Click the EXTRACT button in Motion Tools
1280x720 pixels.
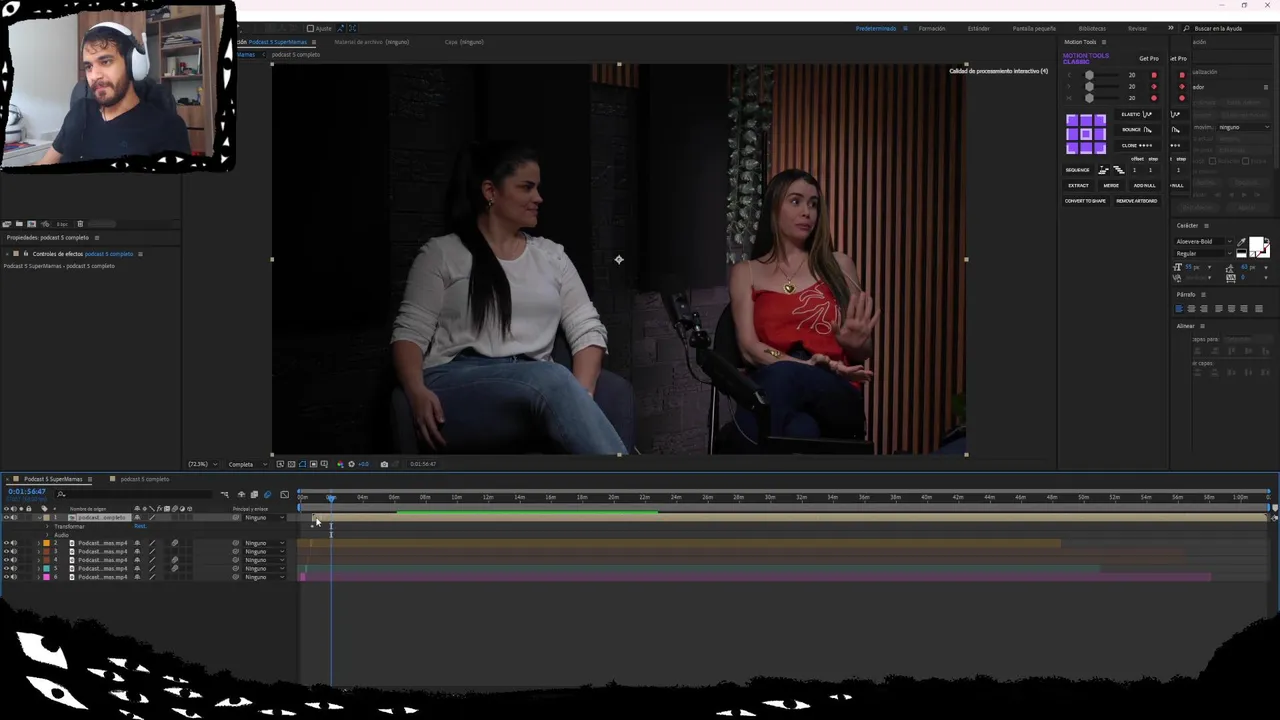(1078, 186)
